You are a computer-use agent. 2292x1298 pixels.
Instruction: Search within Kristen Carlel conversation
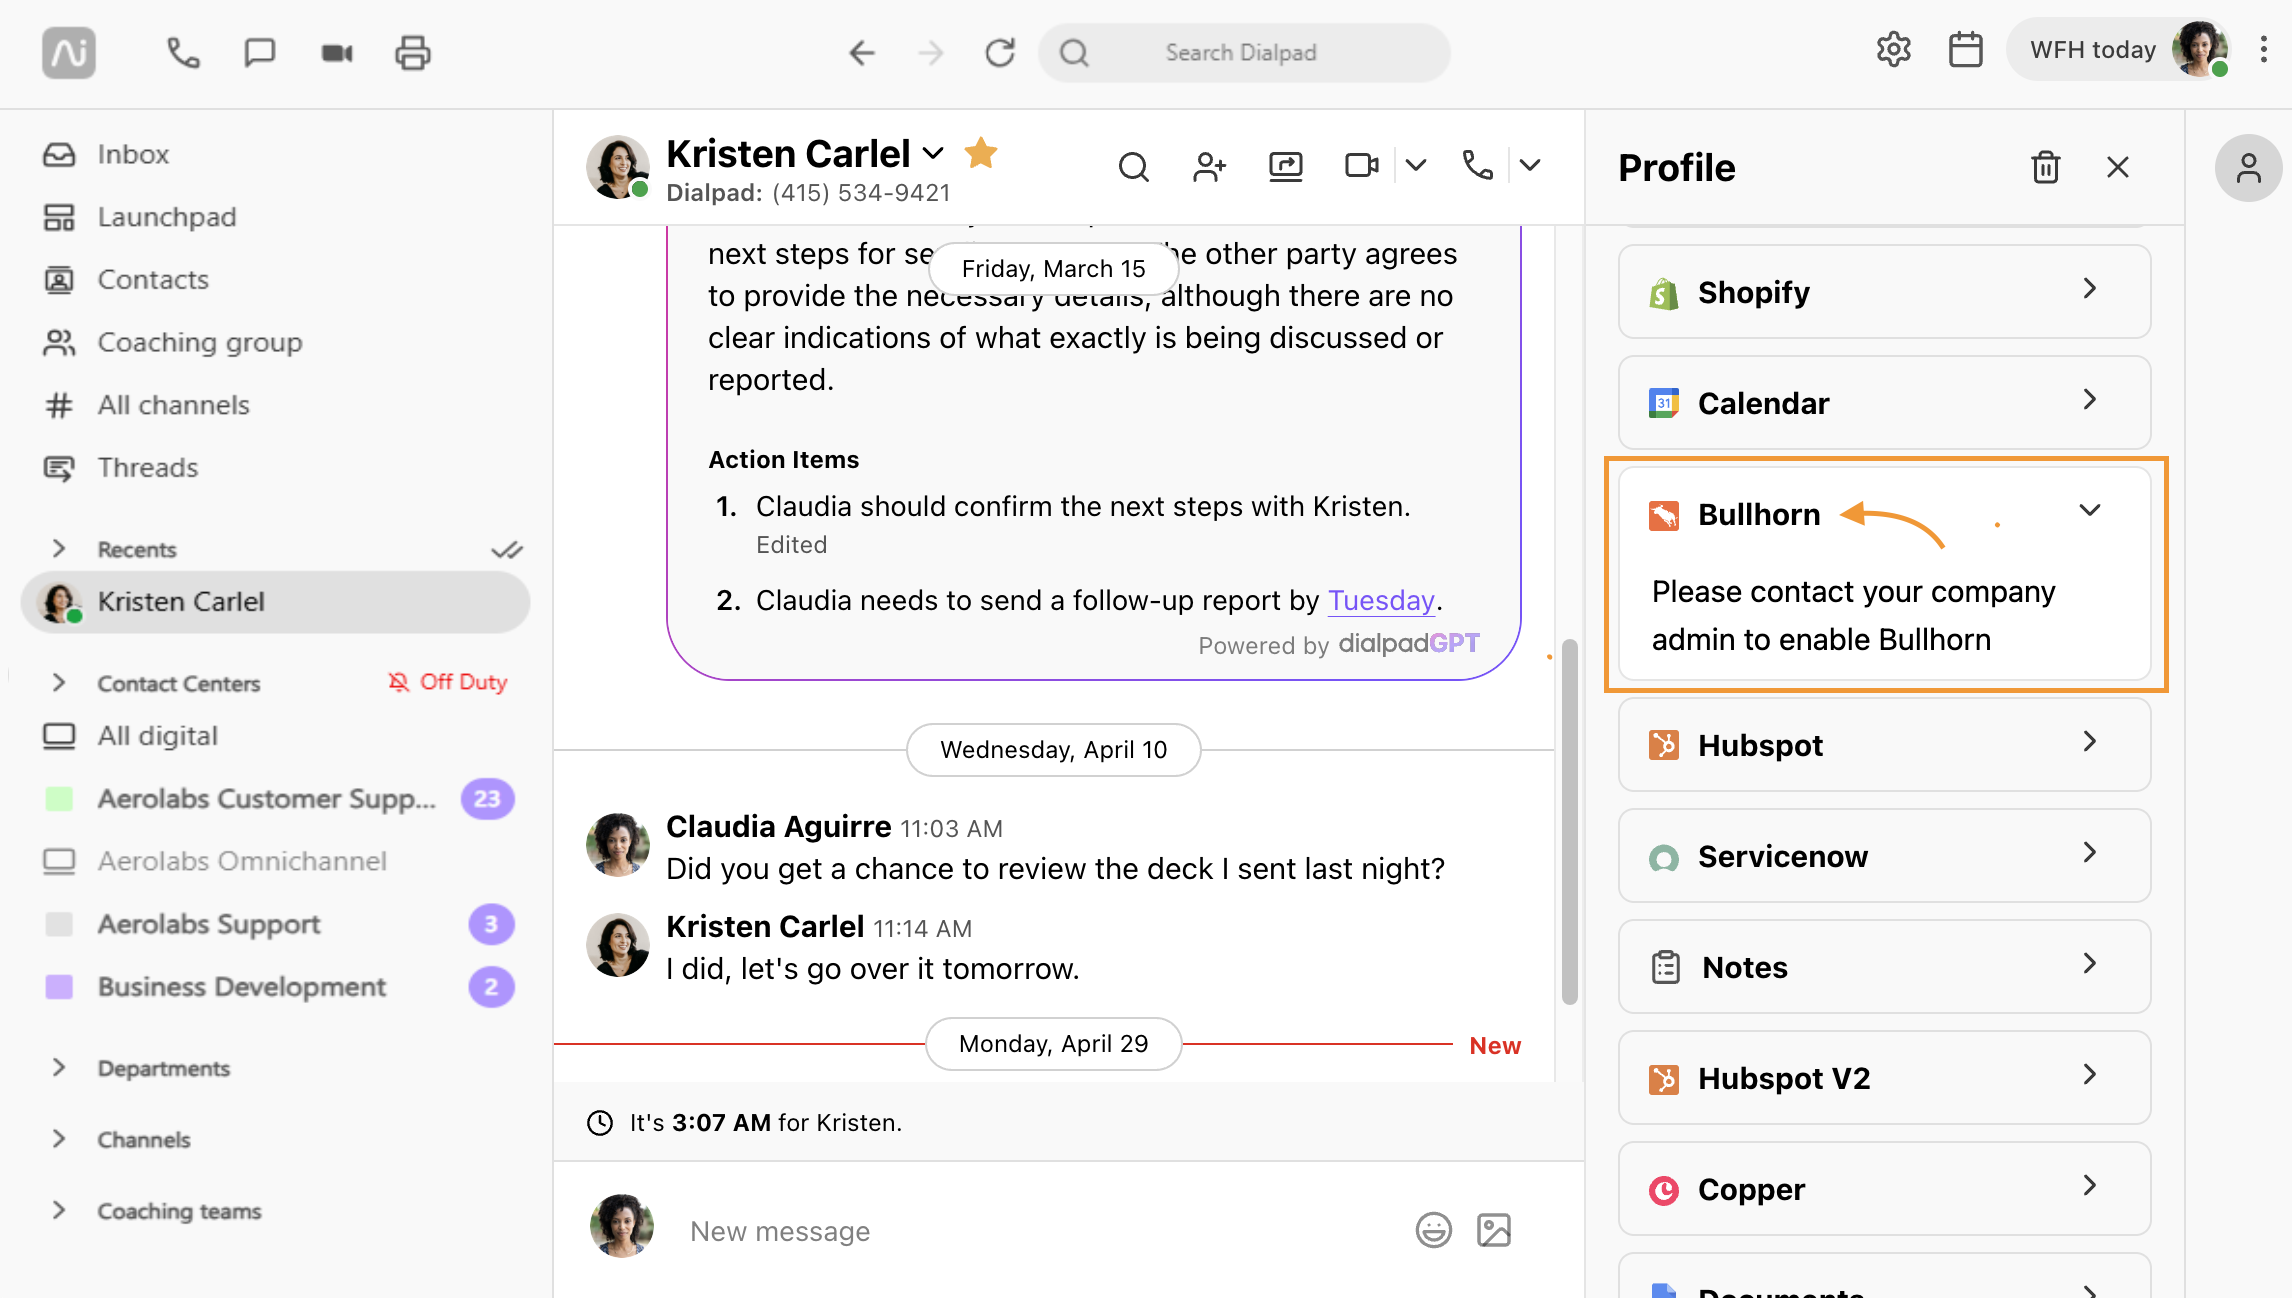[x=1133, y=166]
